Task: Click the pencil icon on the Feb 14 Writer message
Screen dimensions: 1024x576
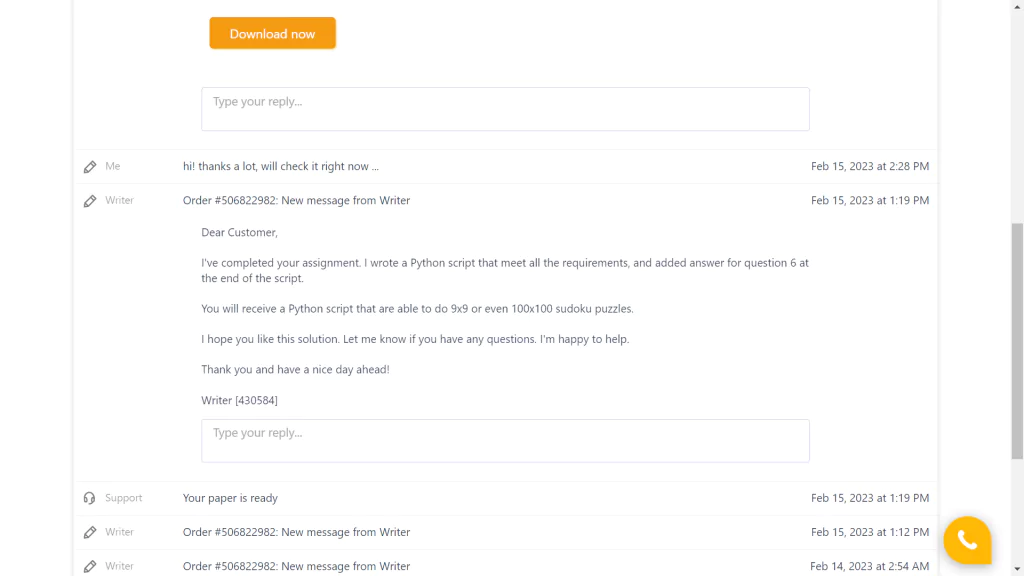Action: click(x=89, y=567)
